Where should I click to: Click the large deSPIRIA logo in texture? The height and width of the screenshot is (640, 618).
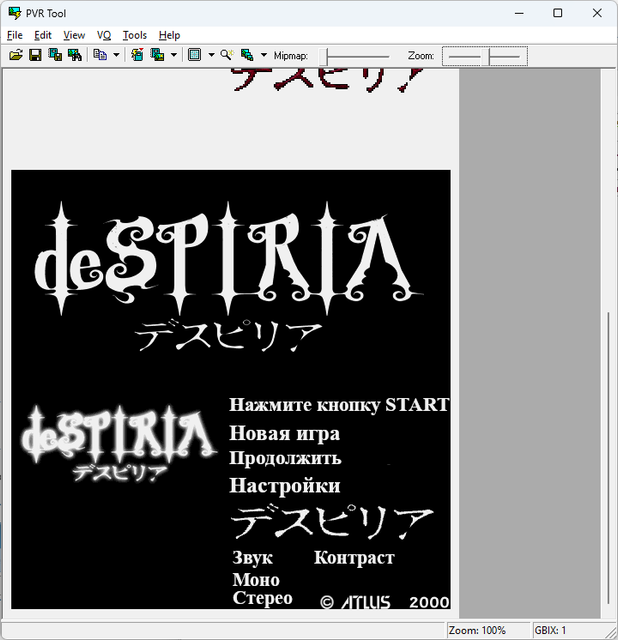click(x=229, y=259)
